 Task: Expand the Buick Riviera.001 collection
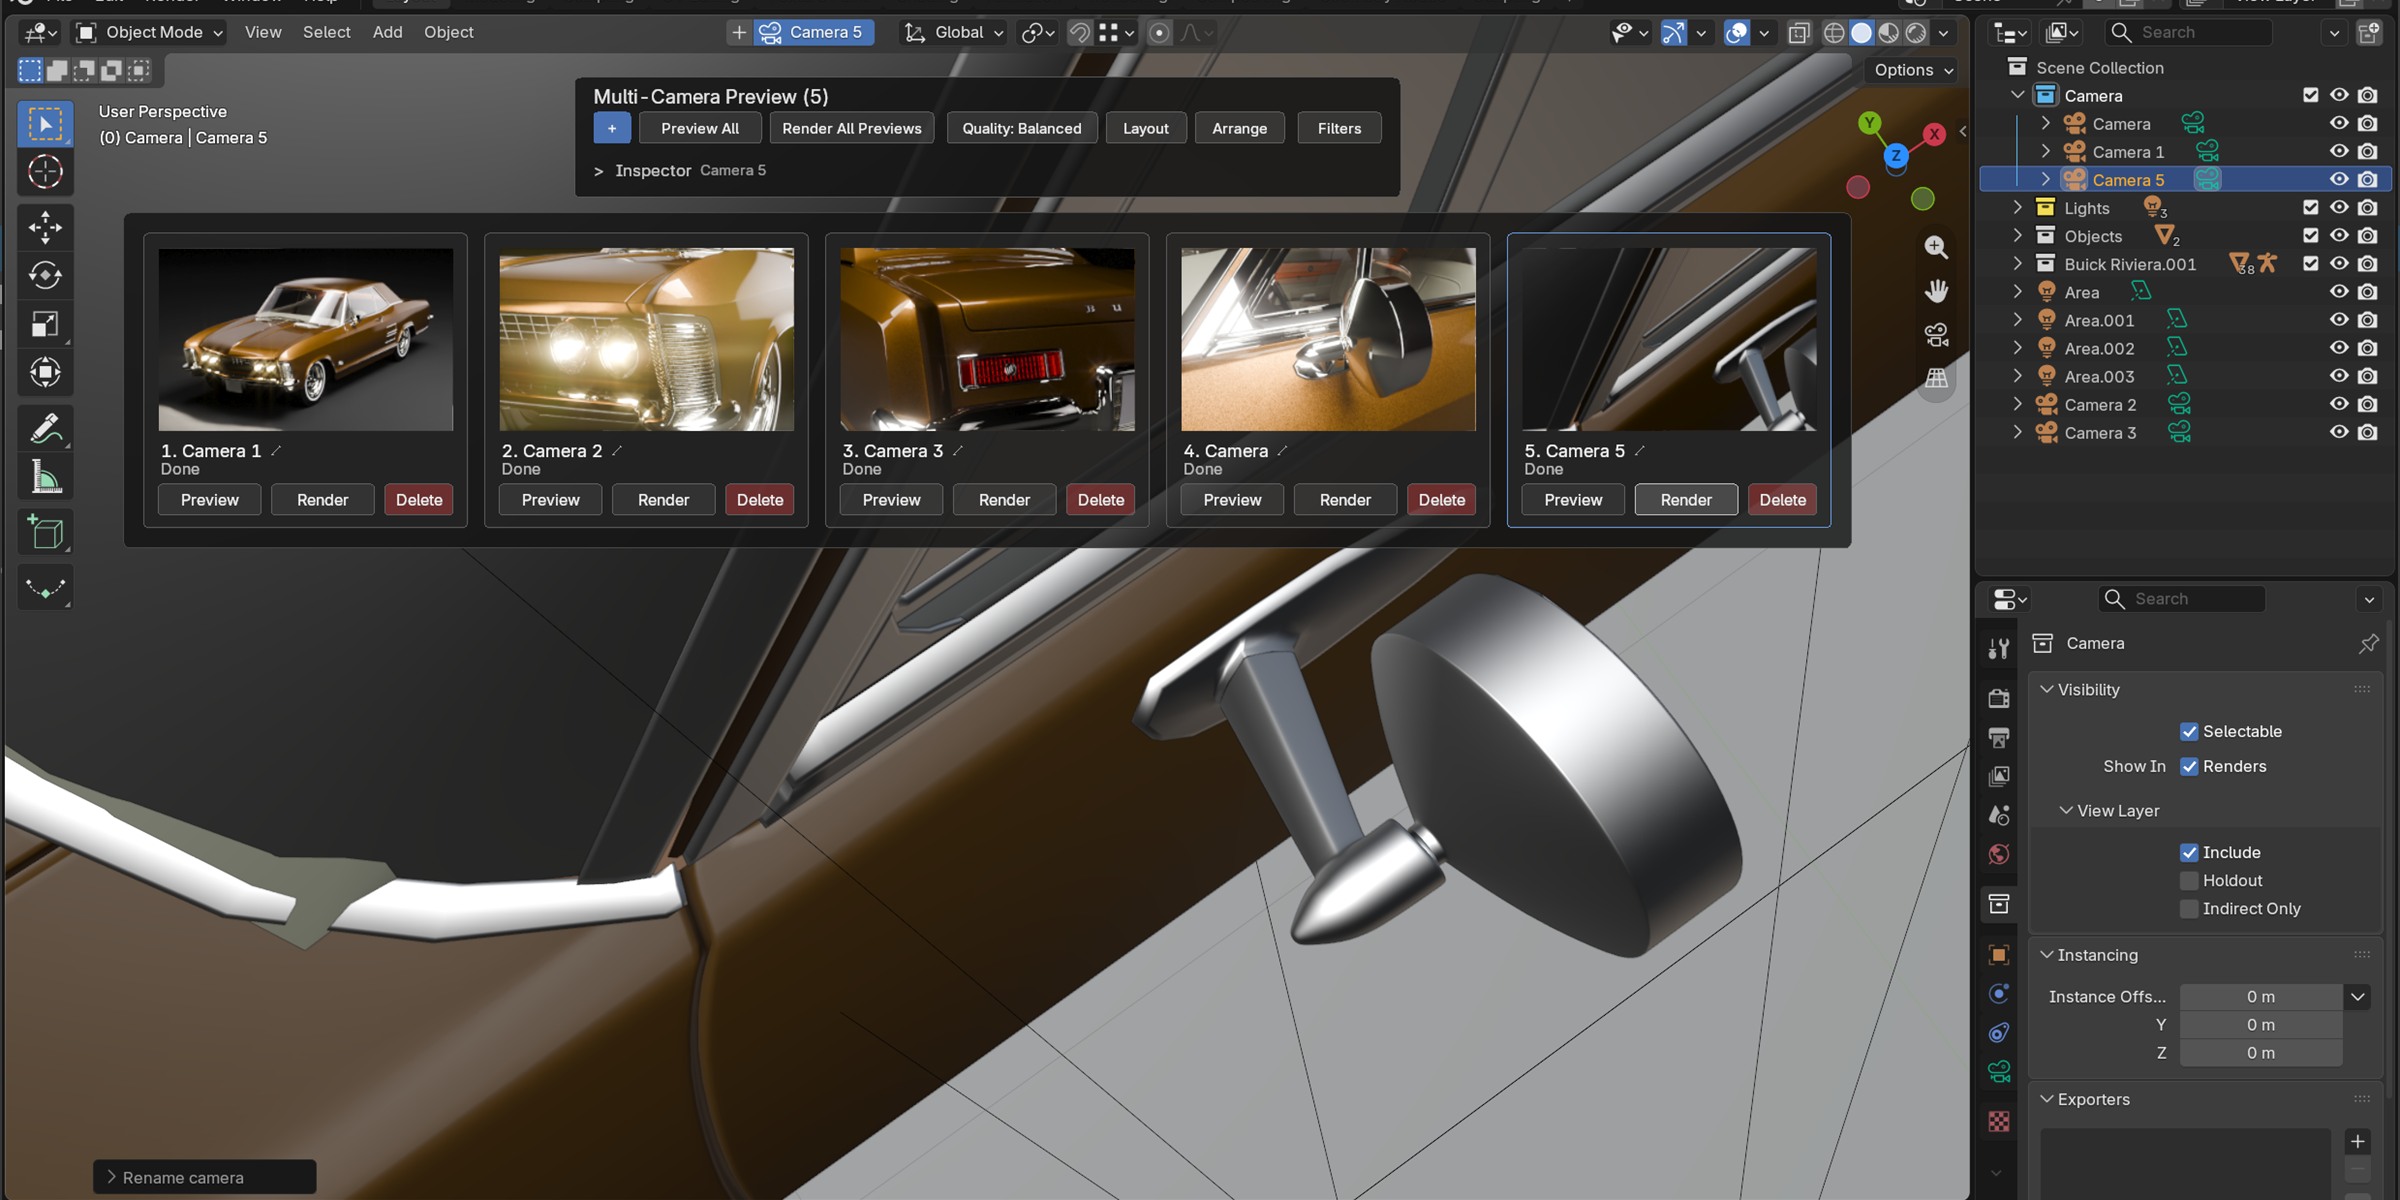2017,264
